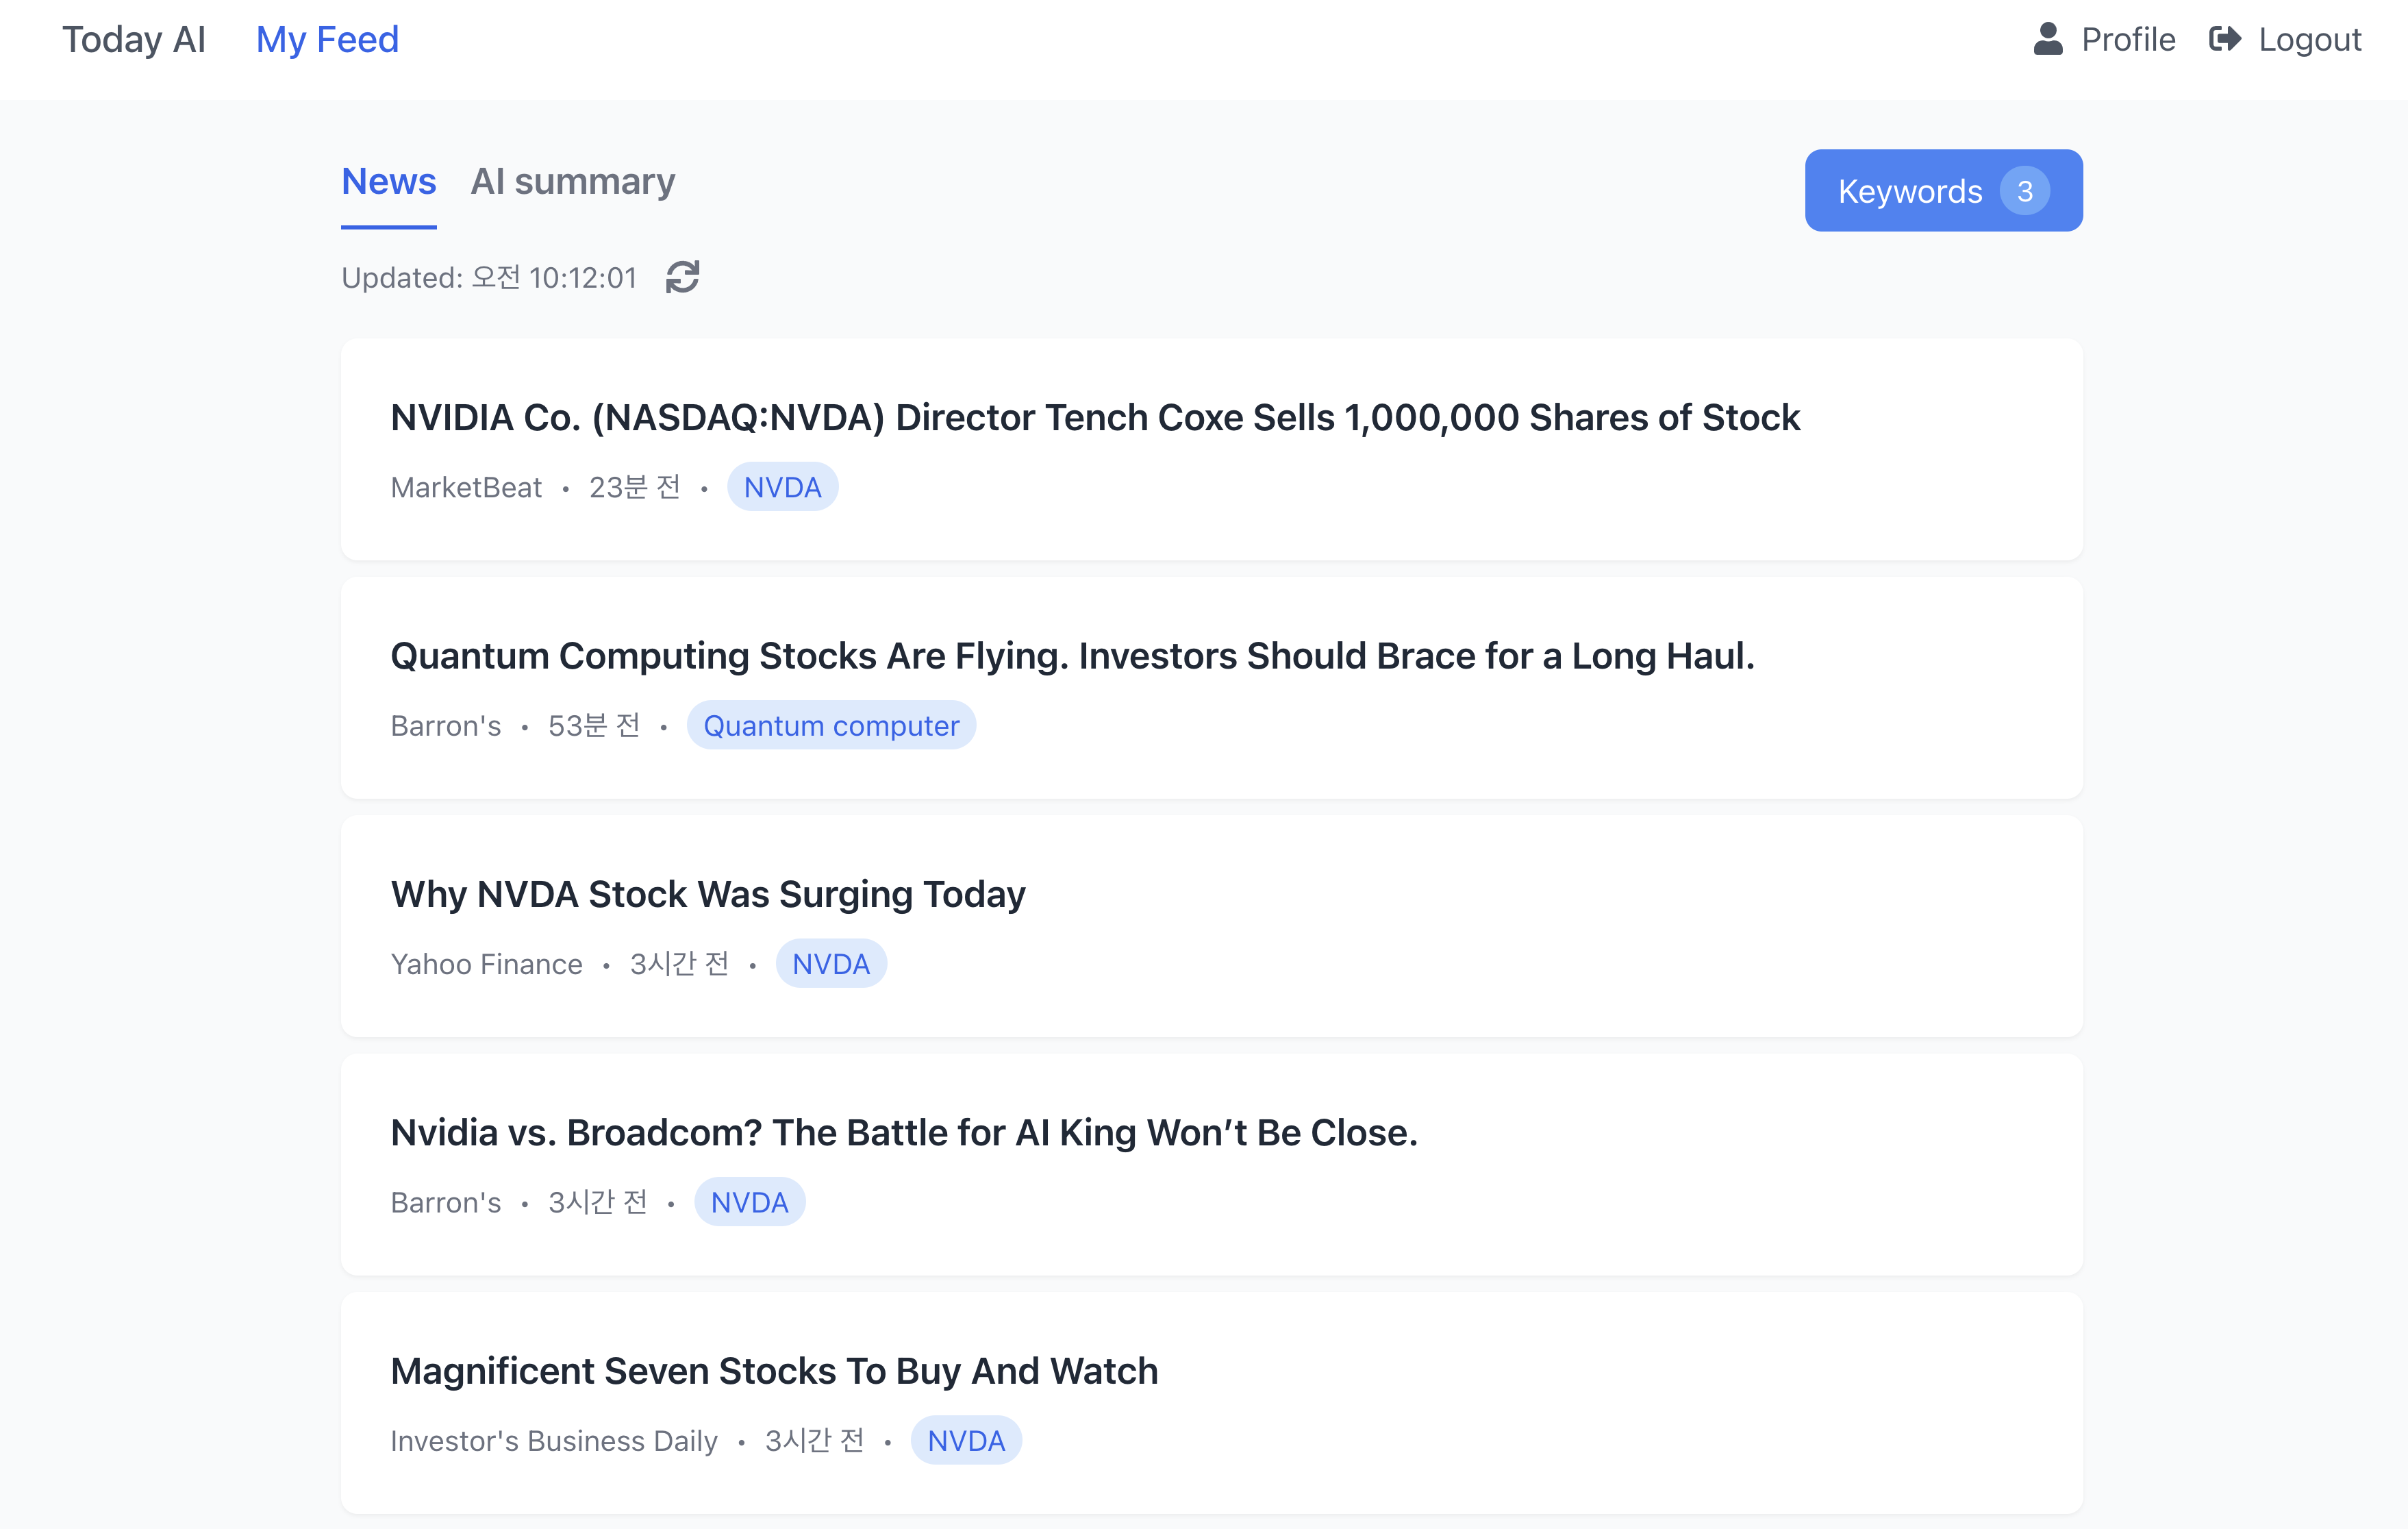
Task: Click the Logout link text
Action: tap(2309, 40)
